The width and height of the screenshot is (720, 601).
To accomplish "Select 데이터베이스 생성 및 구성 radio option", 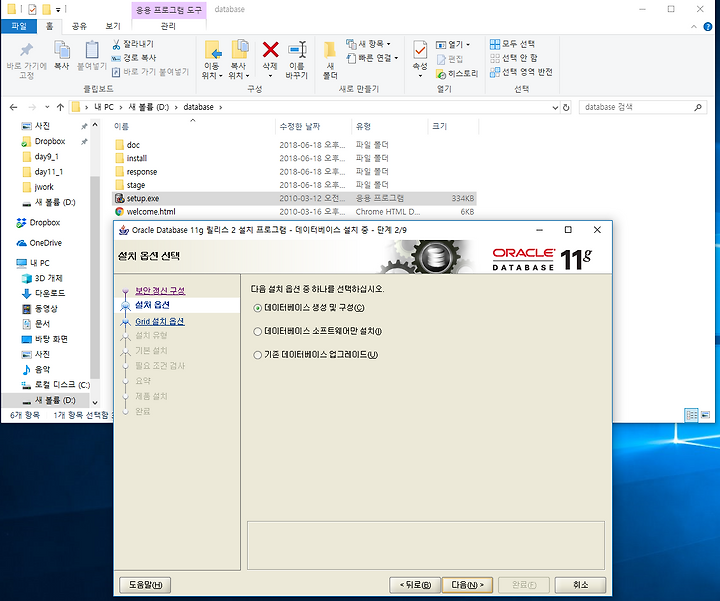I will 258,308.
